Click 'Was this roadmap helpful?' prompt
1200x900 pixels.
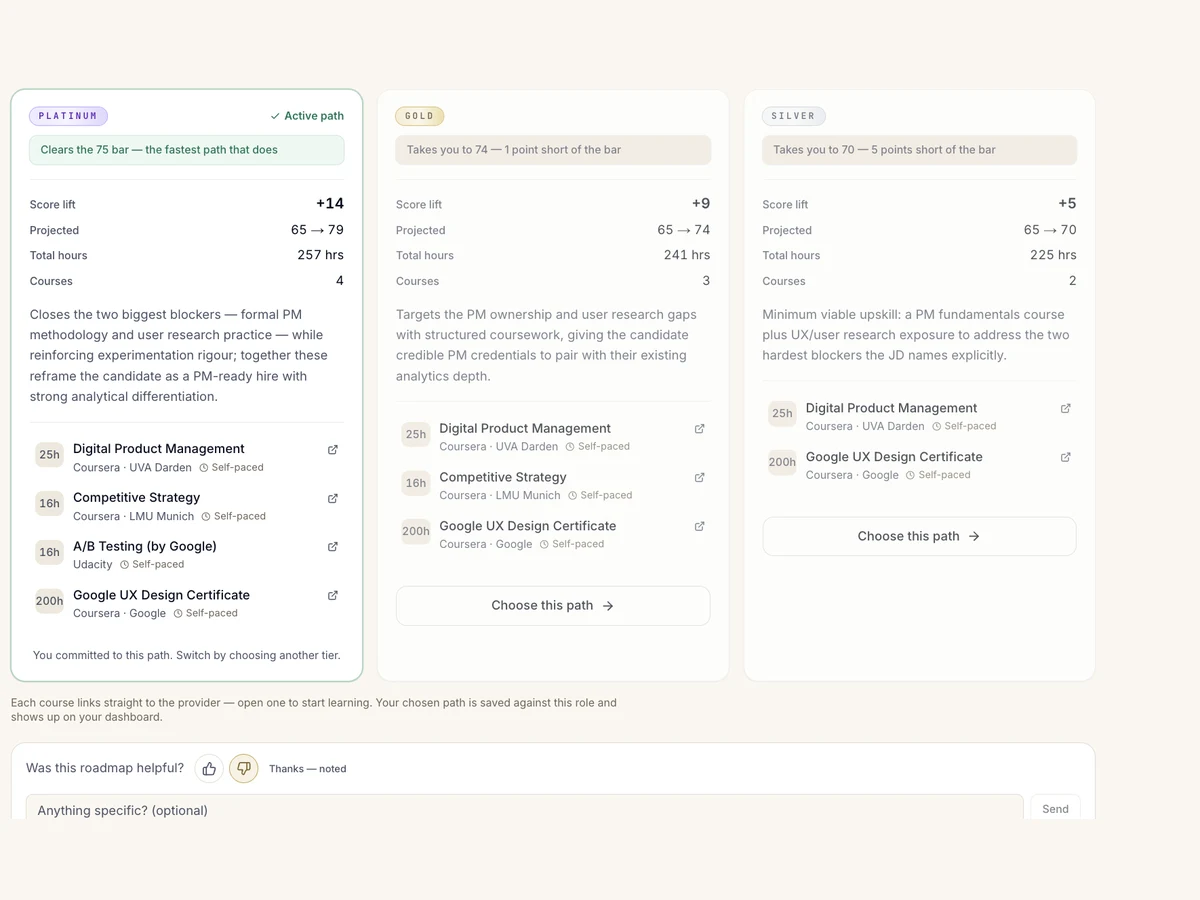[105, 768]
